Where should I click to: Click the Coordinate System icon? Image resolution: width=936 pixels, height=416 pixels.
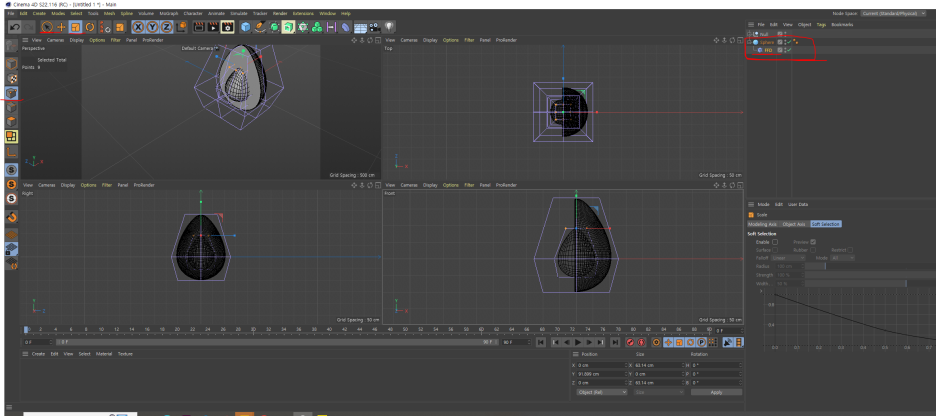tap(181, 27)
